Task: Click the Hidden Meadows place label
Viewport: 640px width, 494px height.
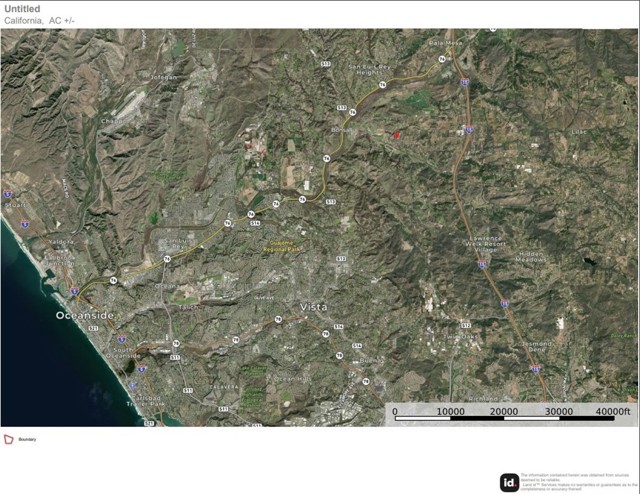Action: pyautogui.click(x=531, y=256)
